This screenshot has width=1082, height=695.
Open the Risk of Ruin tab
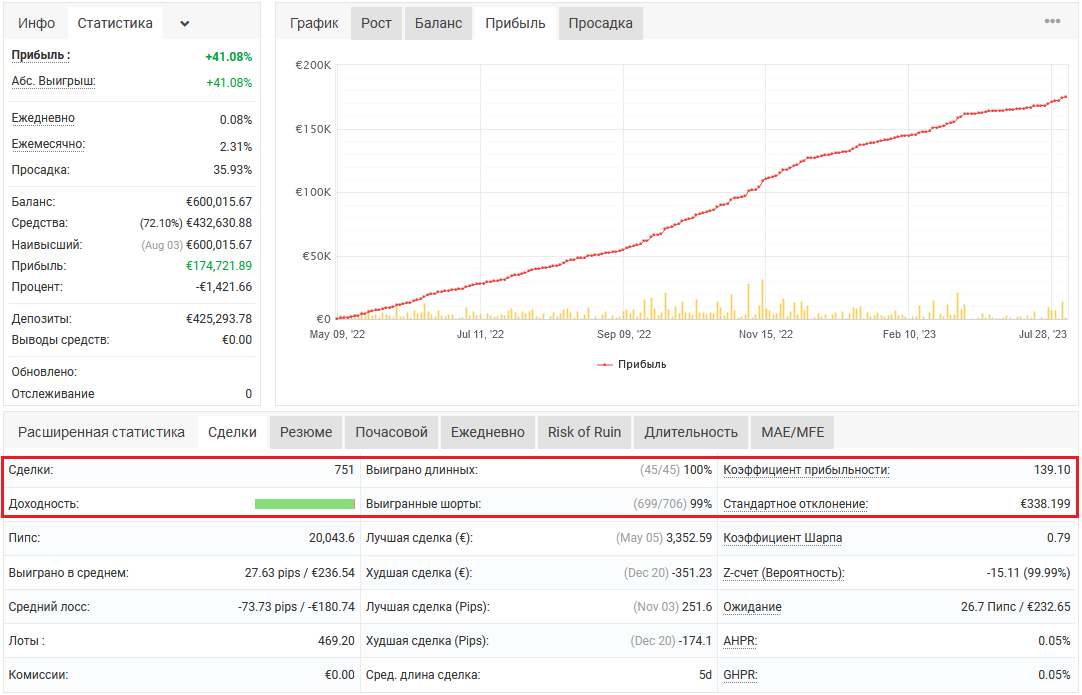[x=584, y=432]
